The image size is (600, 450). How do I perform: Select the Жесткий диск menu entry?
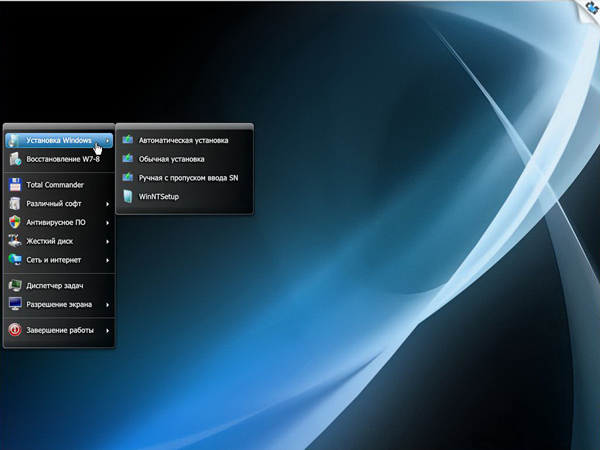point(59,241)
